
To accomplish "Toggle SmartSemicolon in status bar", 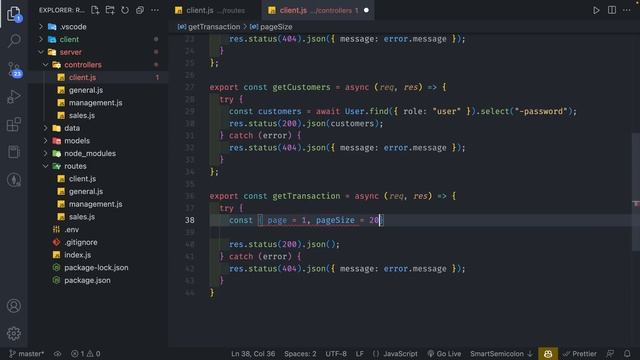I will [501, 354].
